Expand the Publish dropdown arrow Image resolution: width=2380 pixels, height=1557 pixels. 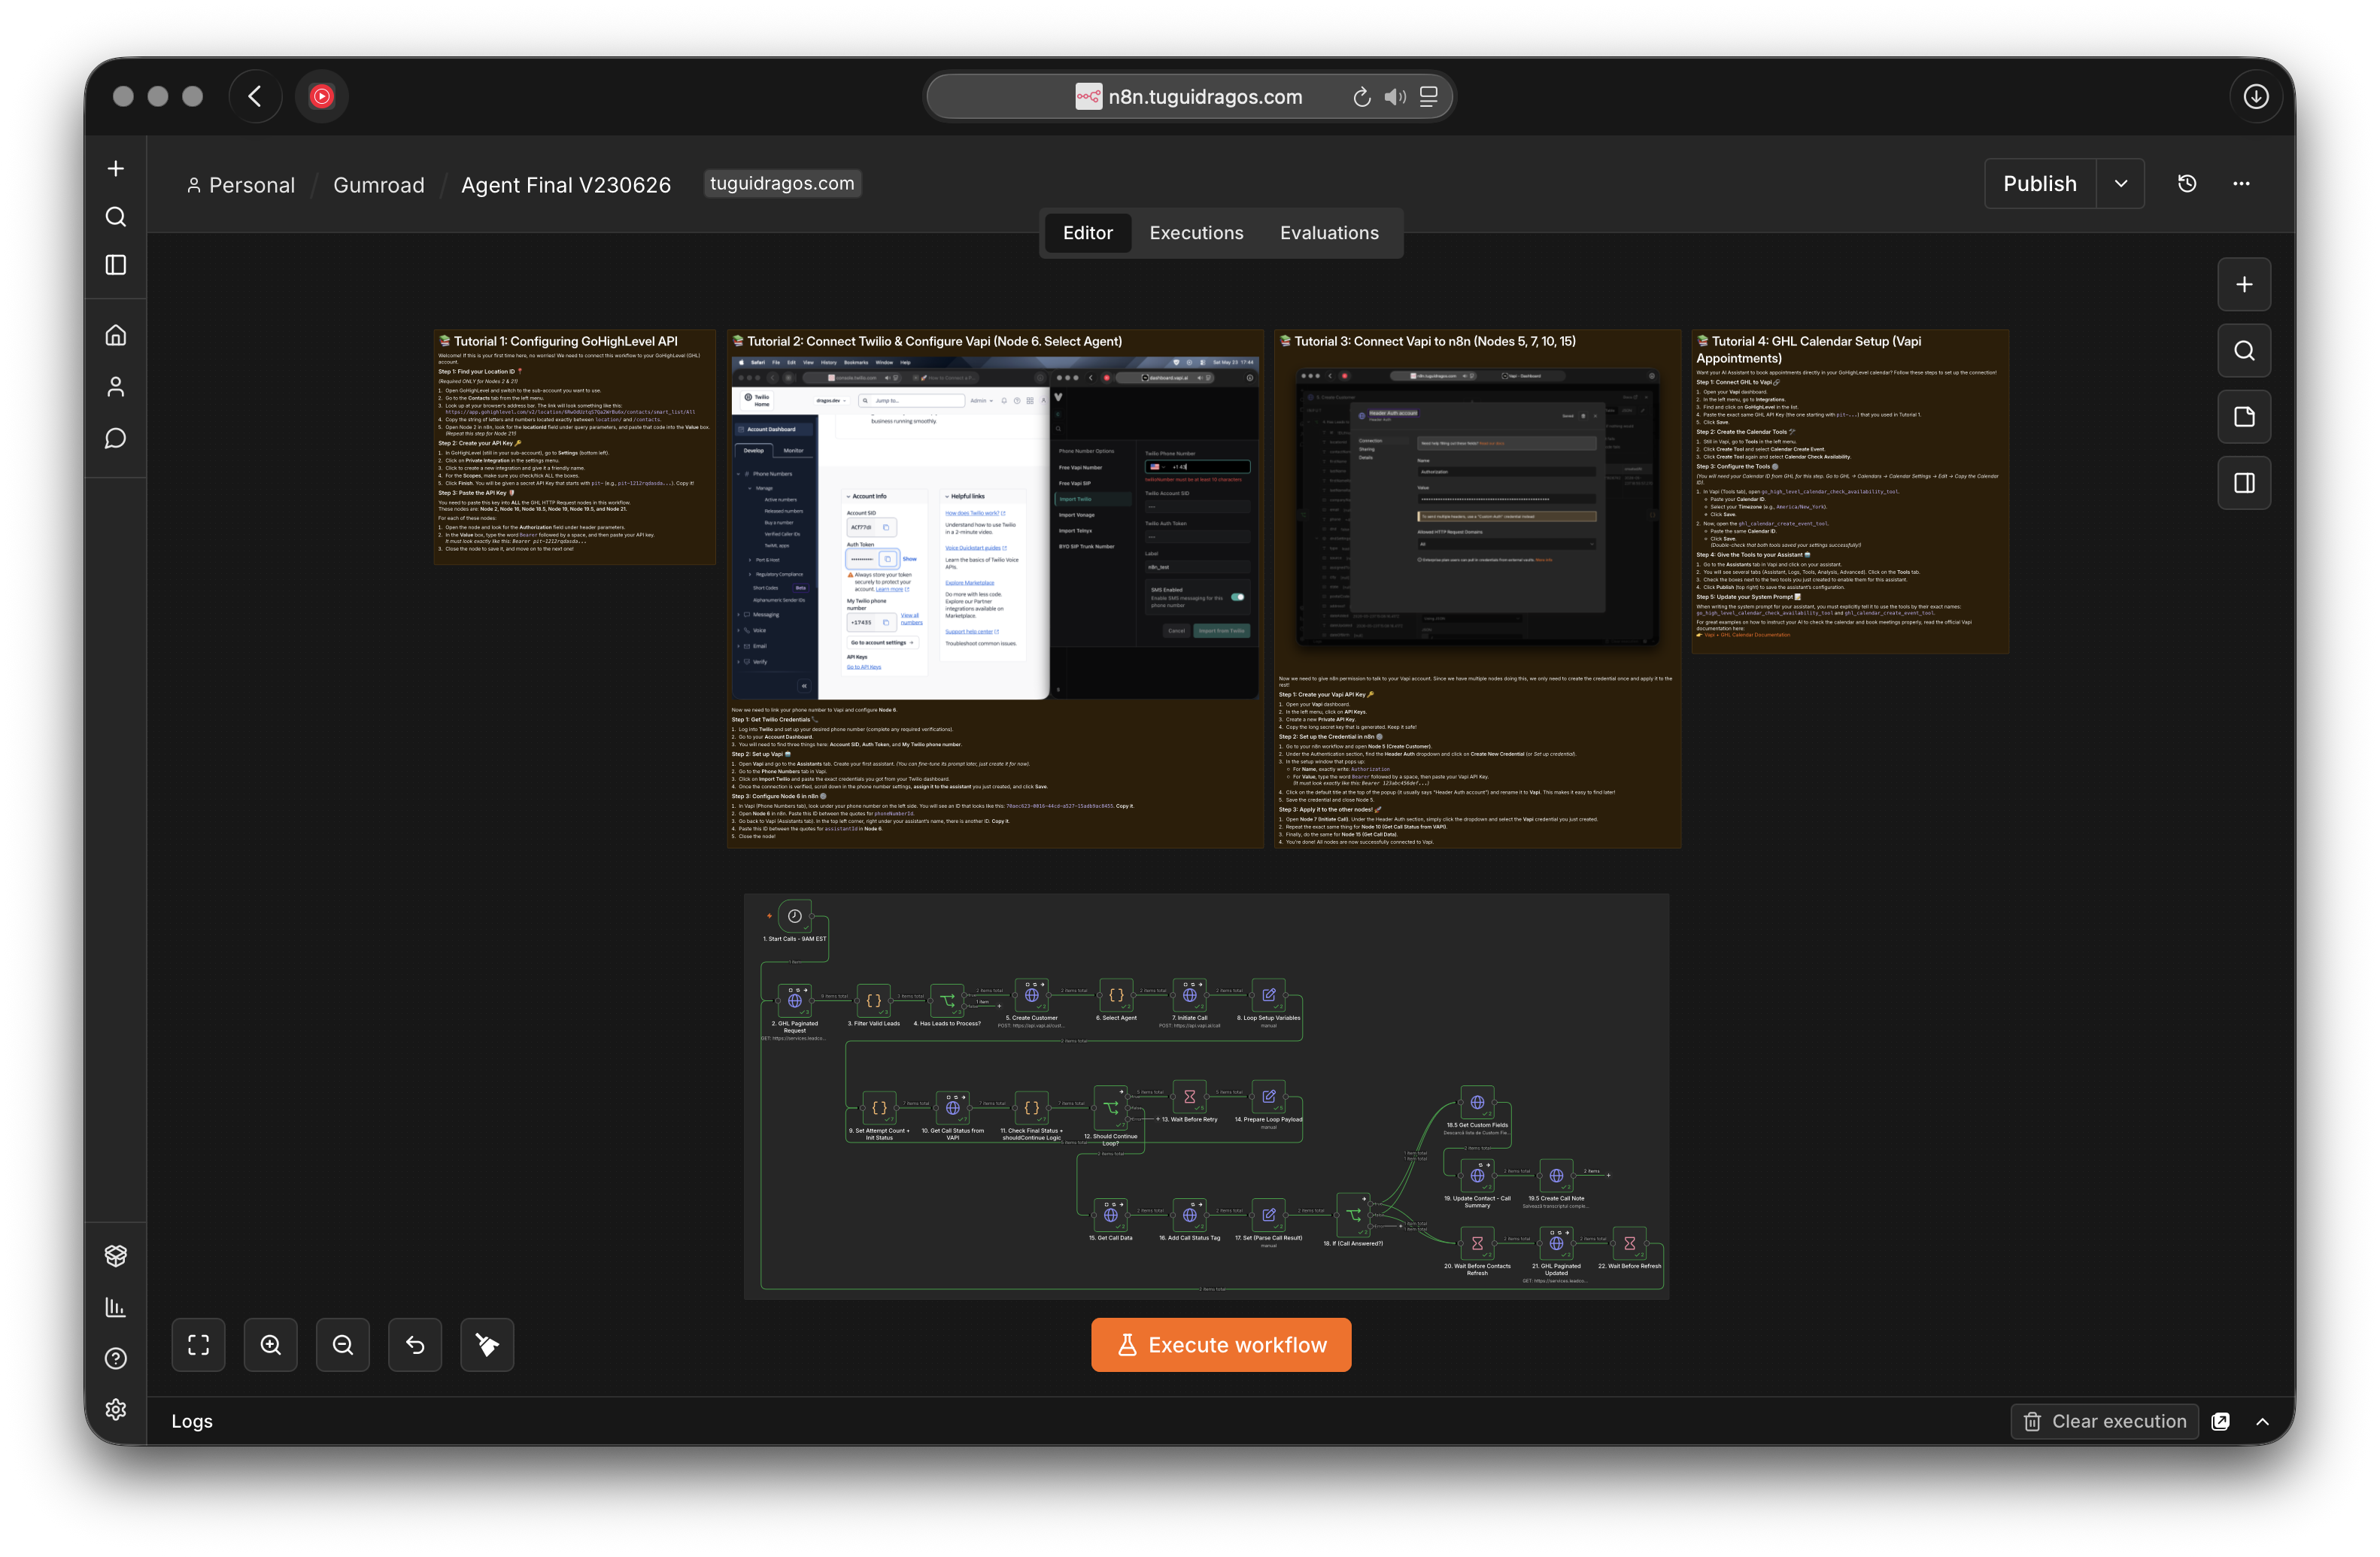pyautogui.click(x=2120, y=183)
